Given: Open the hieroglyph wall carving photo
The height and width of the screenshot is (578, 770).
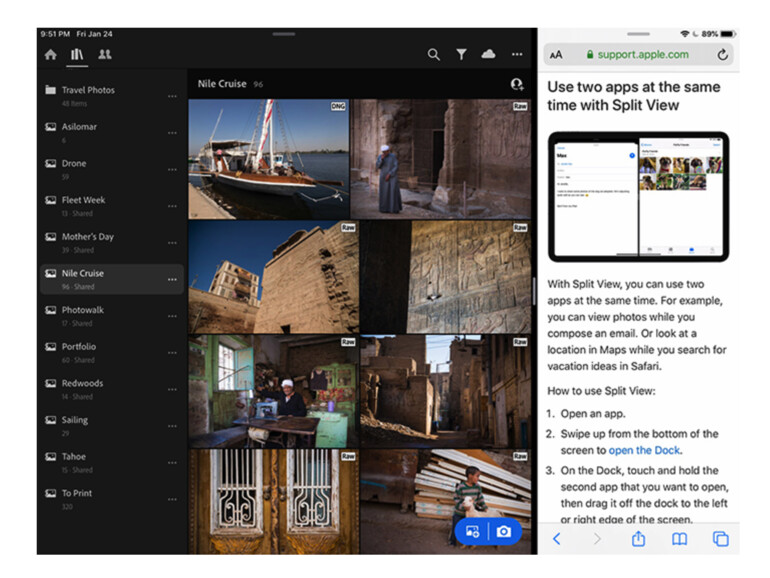Looking at the screenshot, I should (445, 277).
